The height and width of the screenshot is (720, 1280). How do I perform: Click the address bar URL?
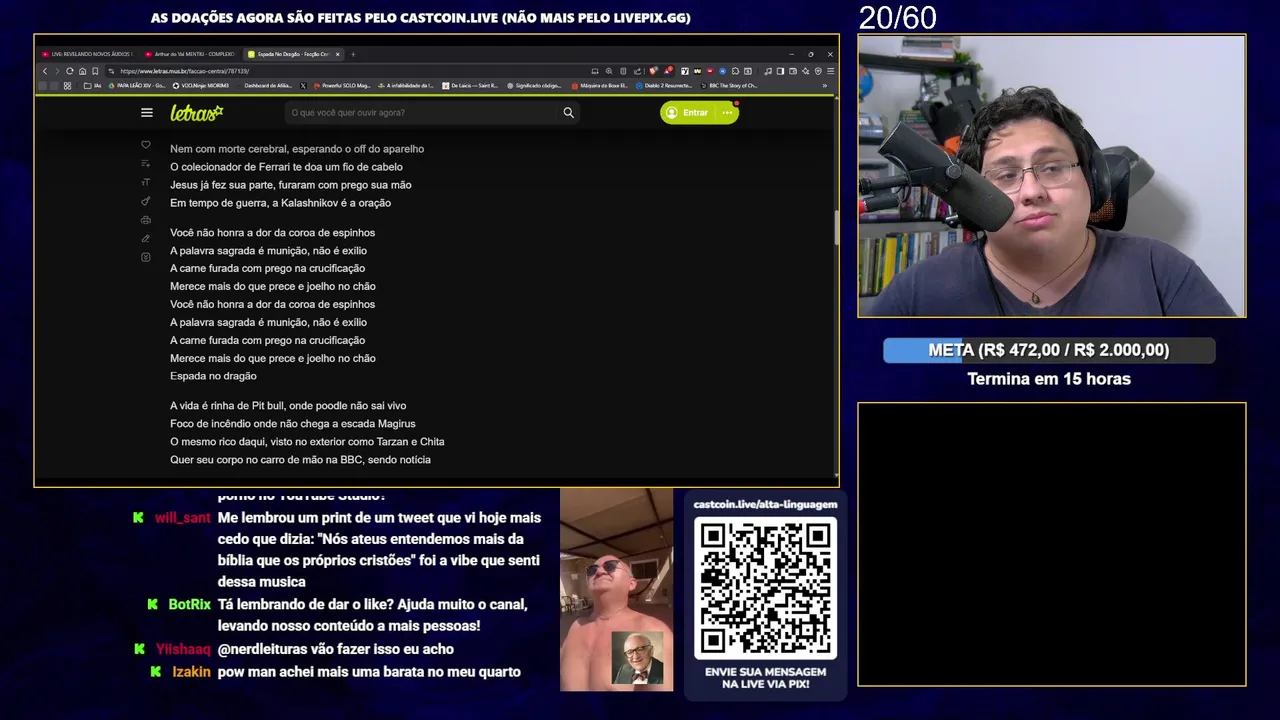(184, 71)
